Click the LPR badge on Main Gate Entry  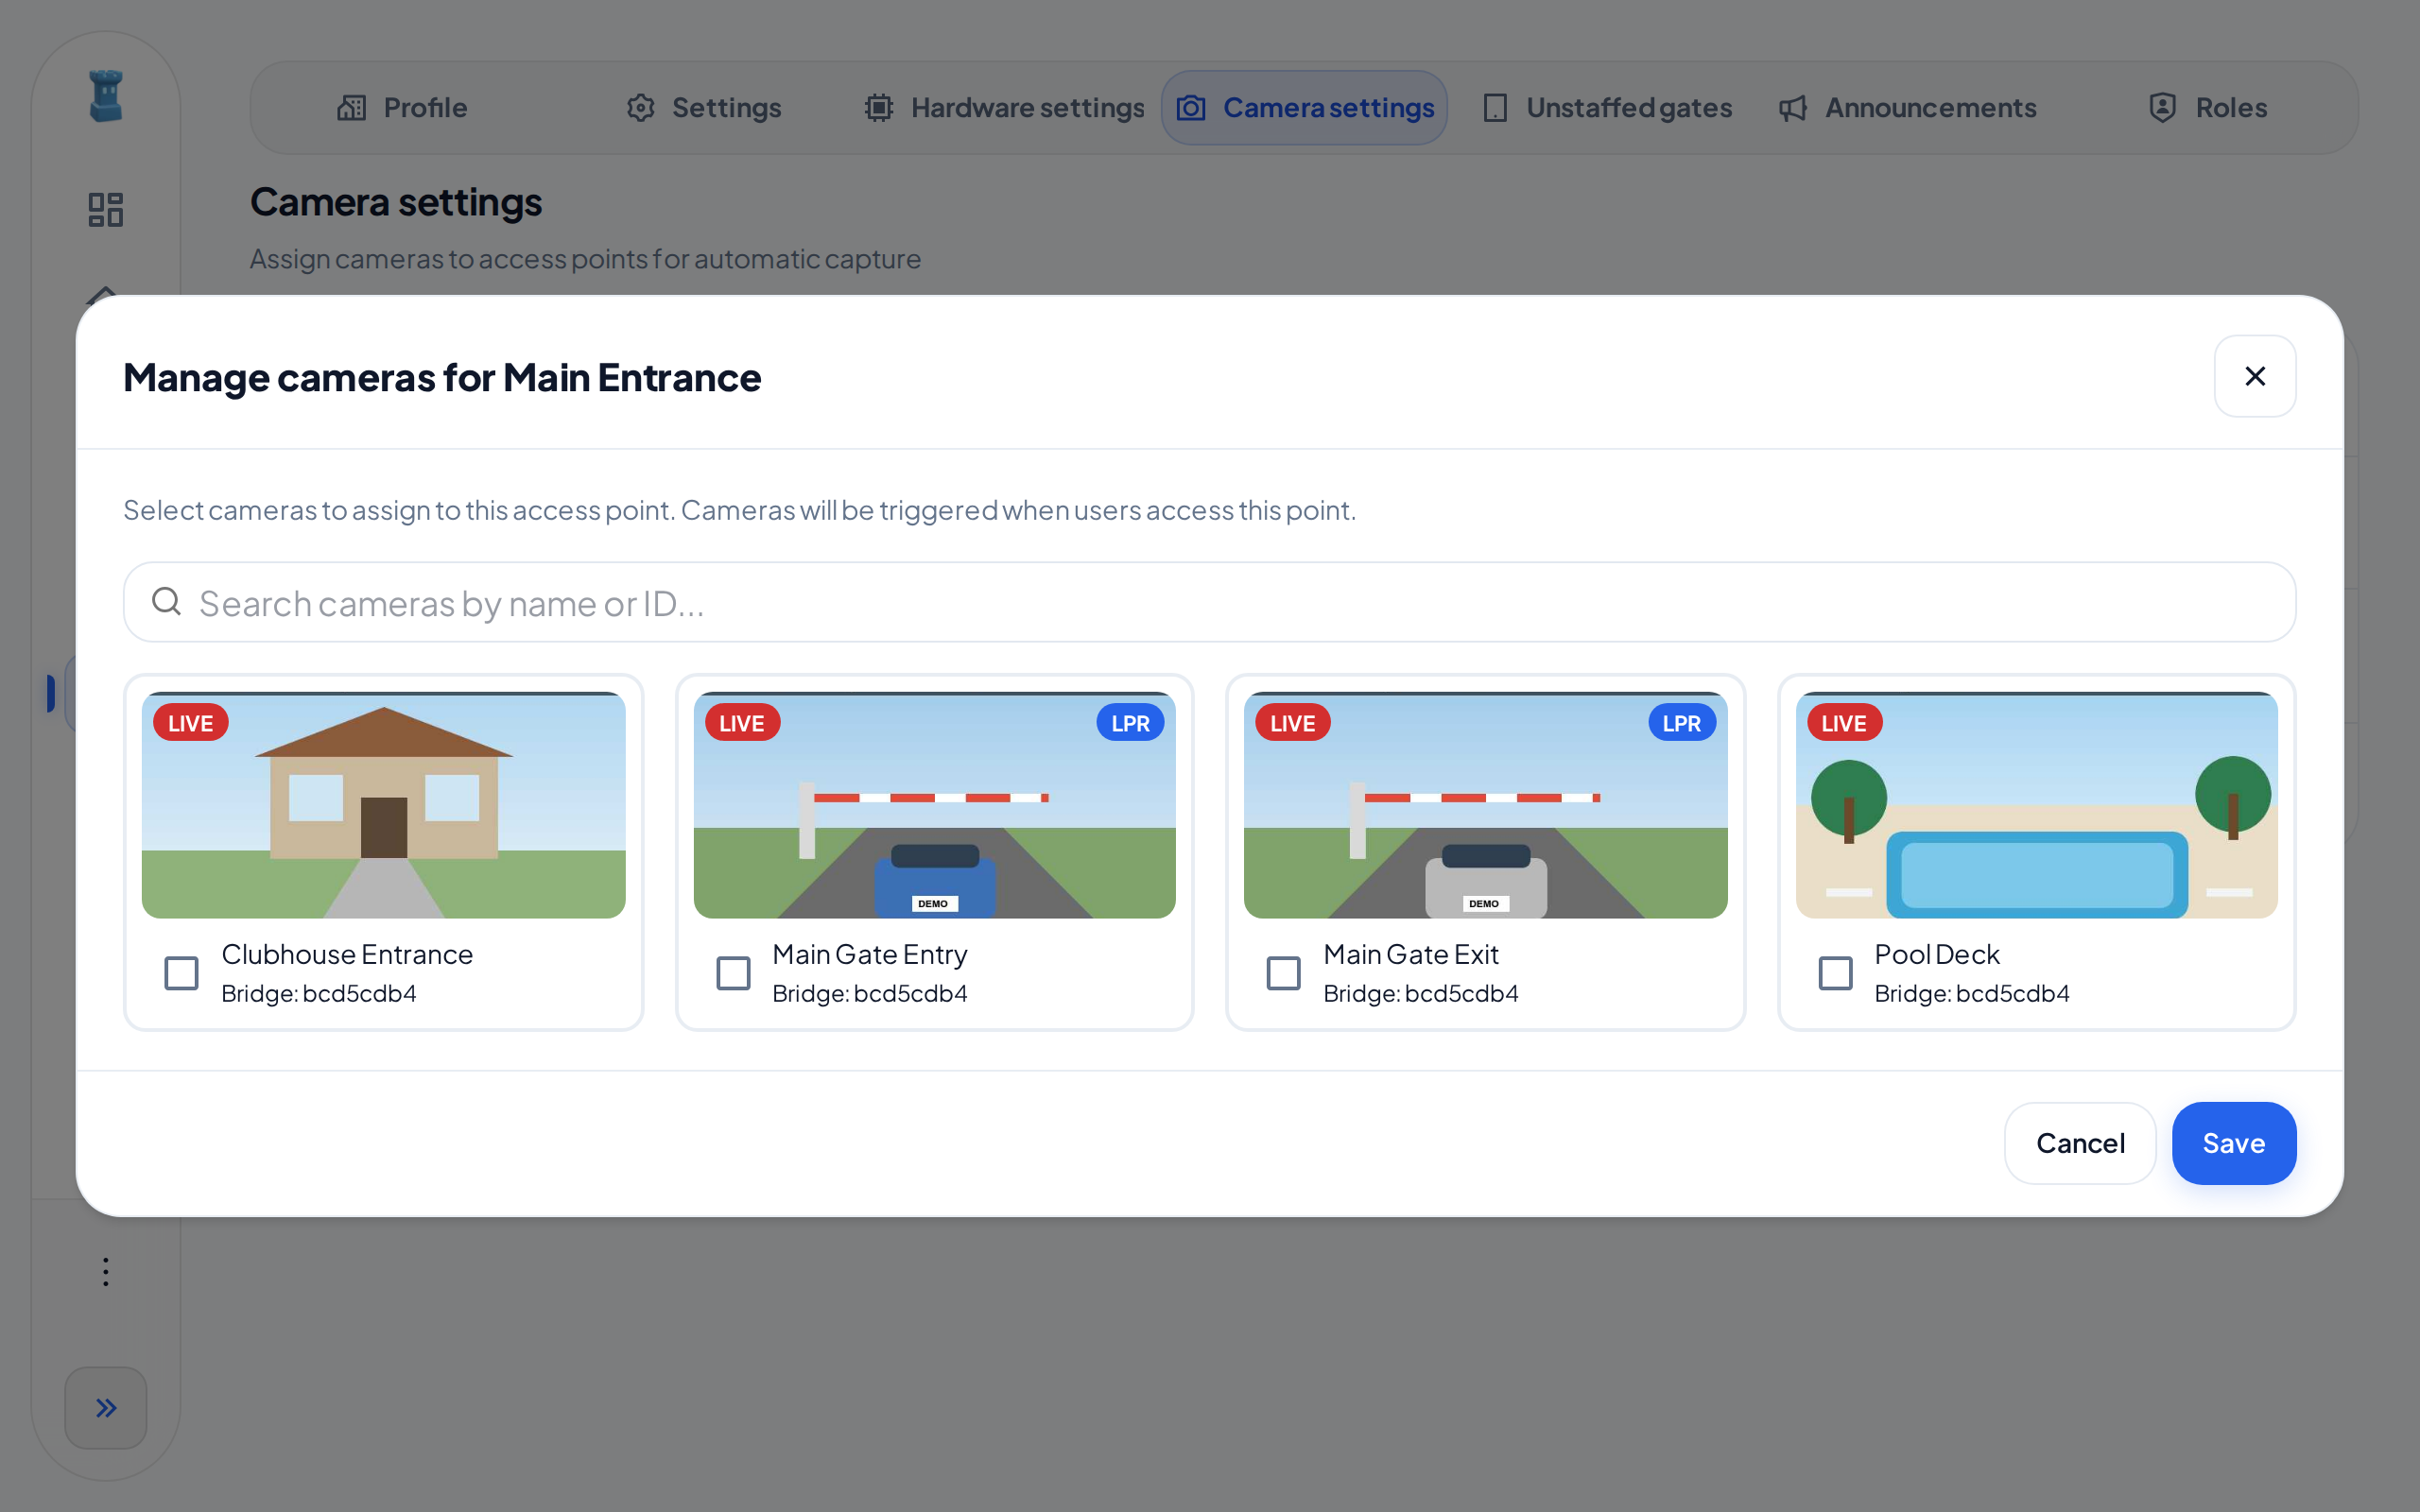coord(1131,723)
